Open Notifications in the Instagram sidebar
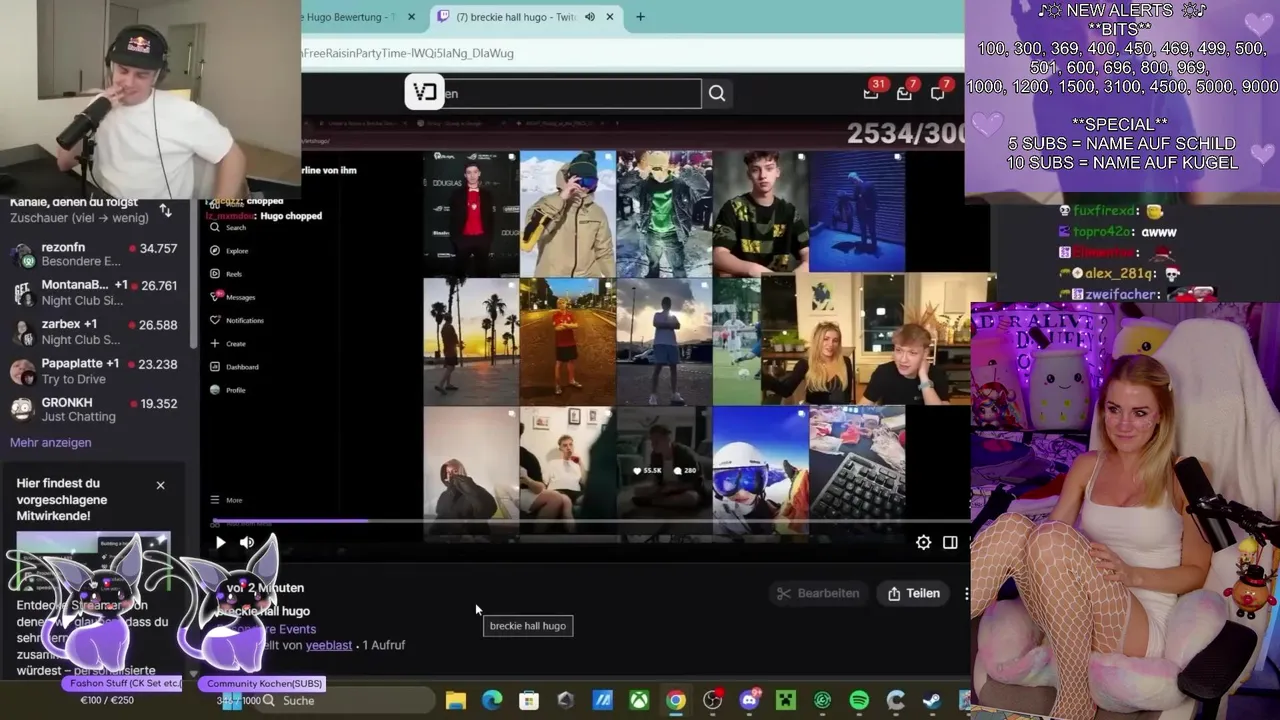This screenshot has width=1280, height=720. (236, 320)
